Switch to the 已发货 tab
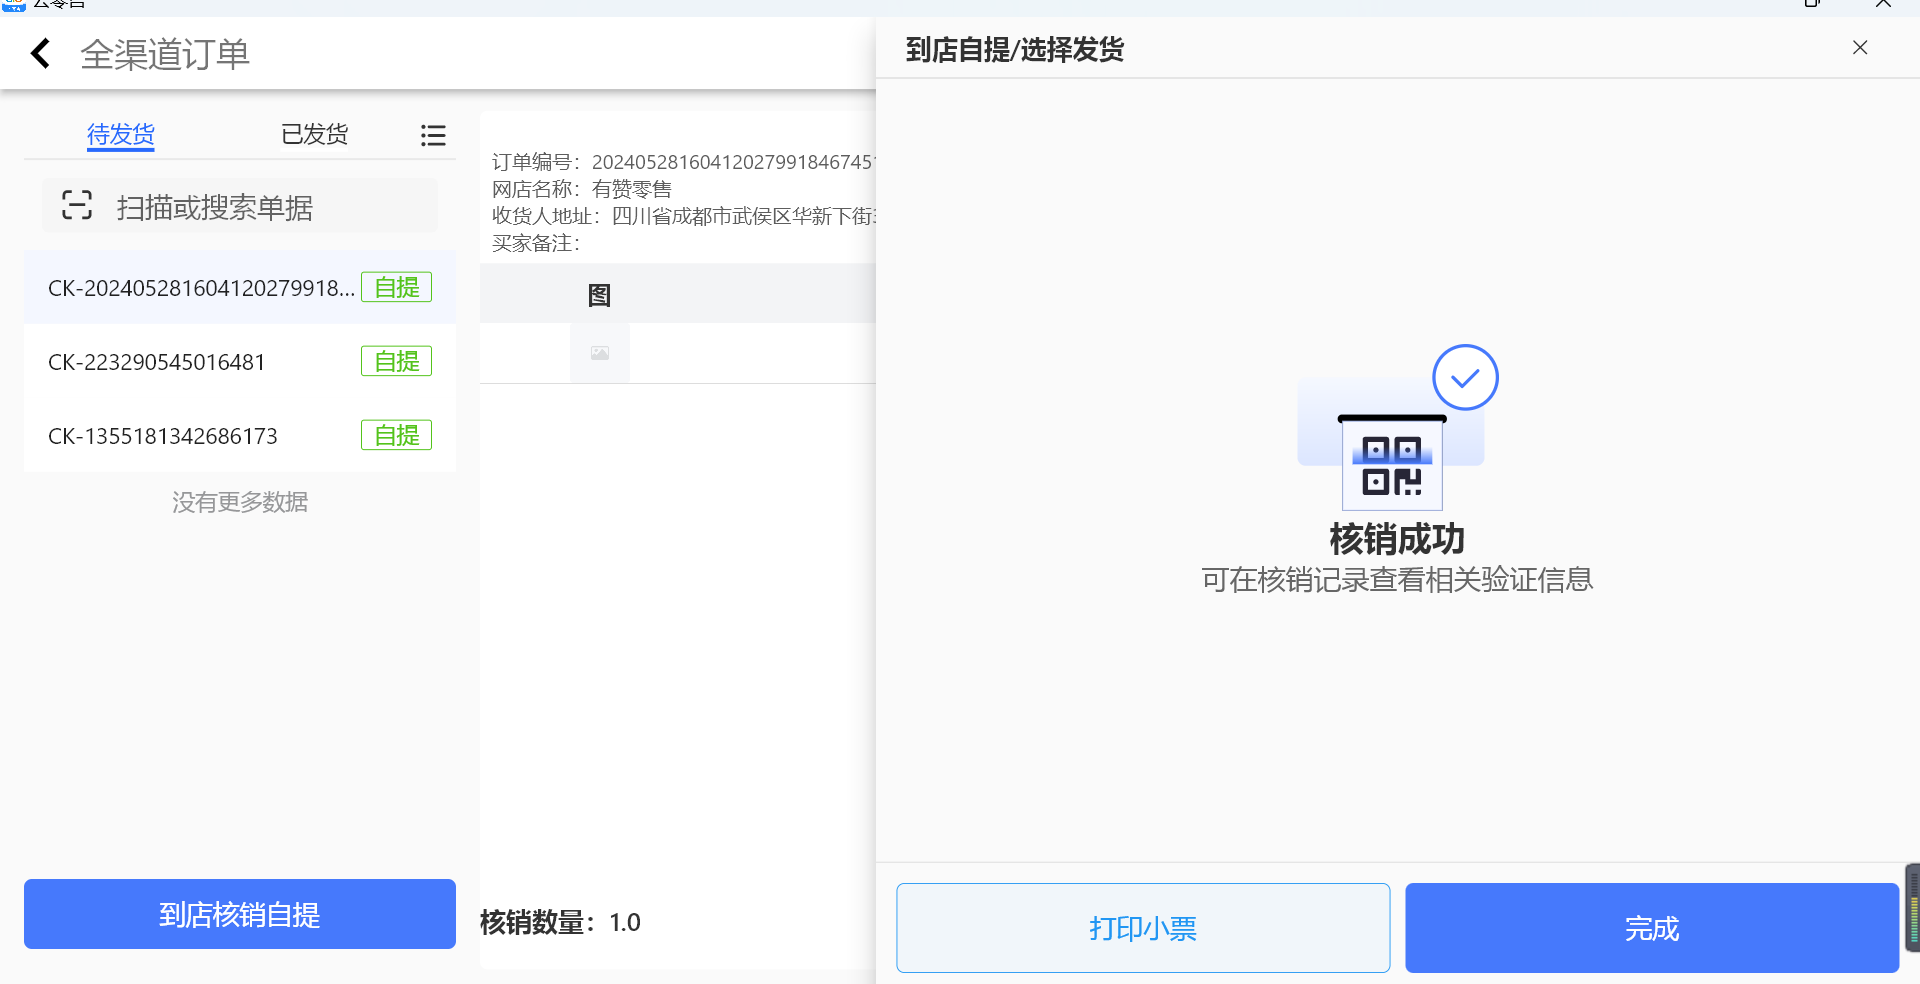 point(314,134)
